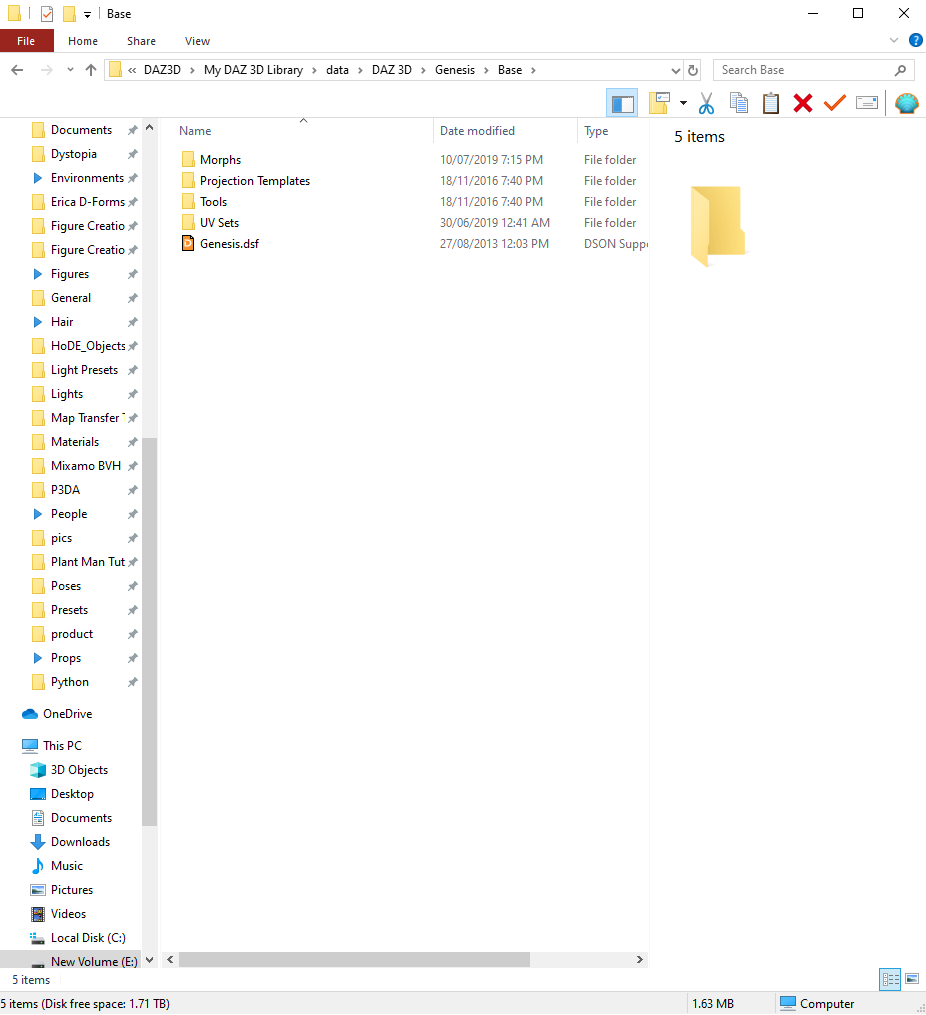
Task: Open the chevron dropdown after Genesis breadcrumb
Action: coord(486,70)
